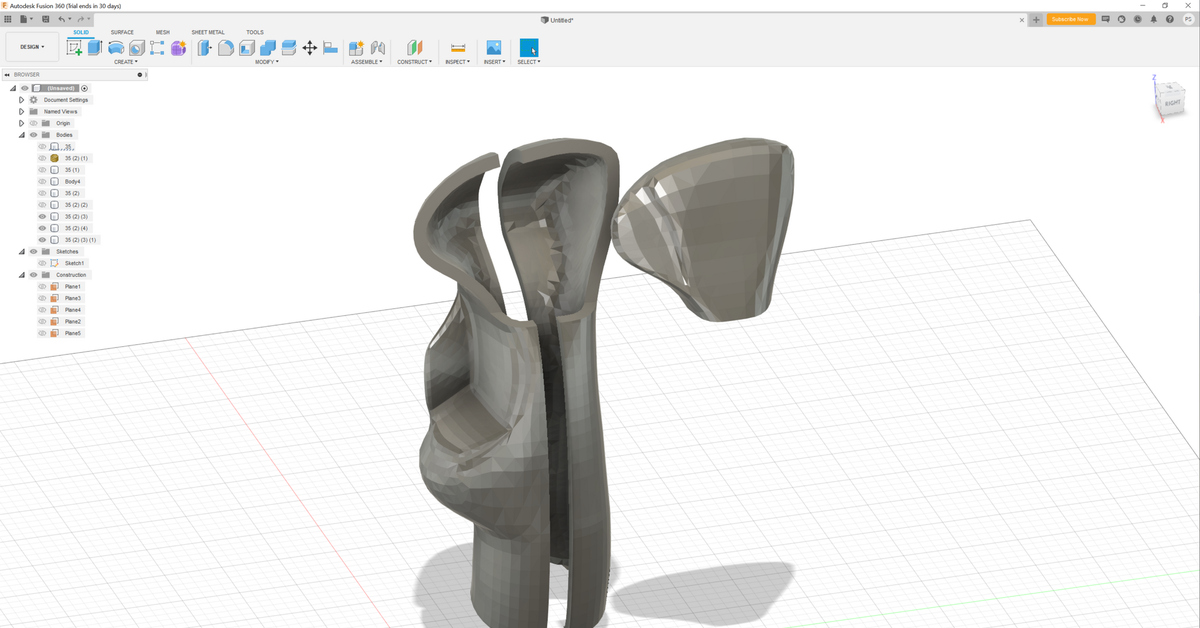Click the Insert image icon

pyautogui.click(x=493, y=47)
